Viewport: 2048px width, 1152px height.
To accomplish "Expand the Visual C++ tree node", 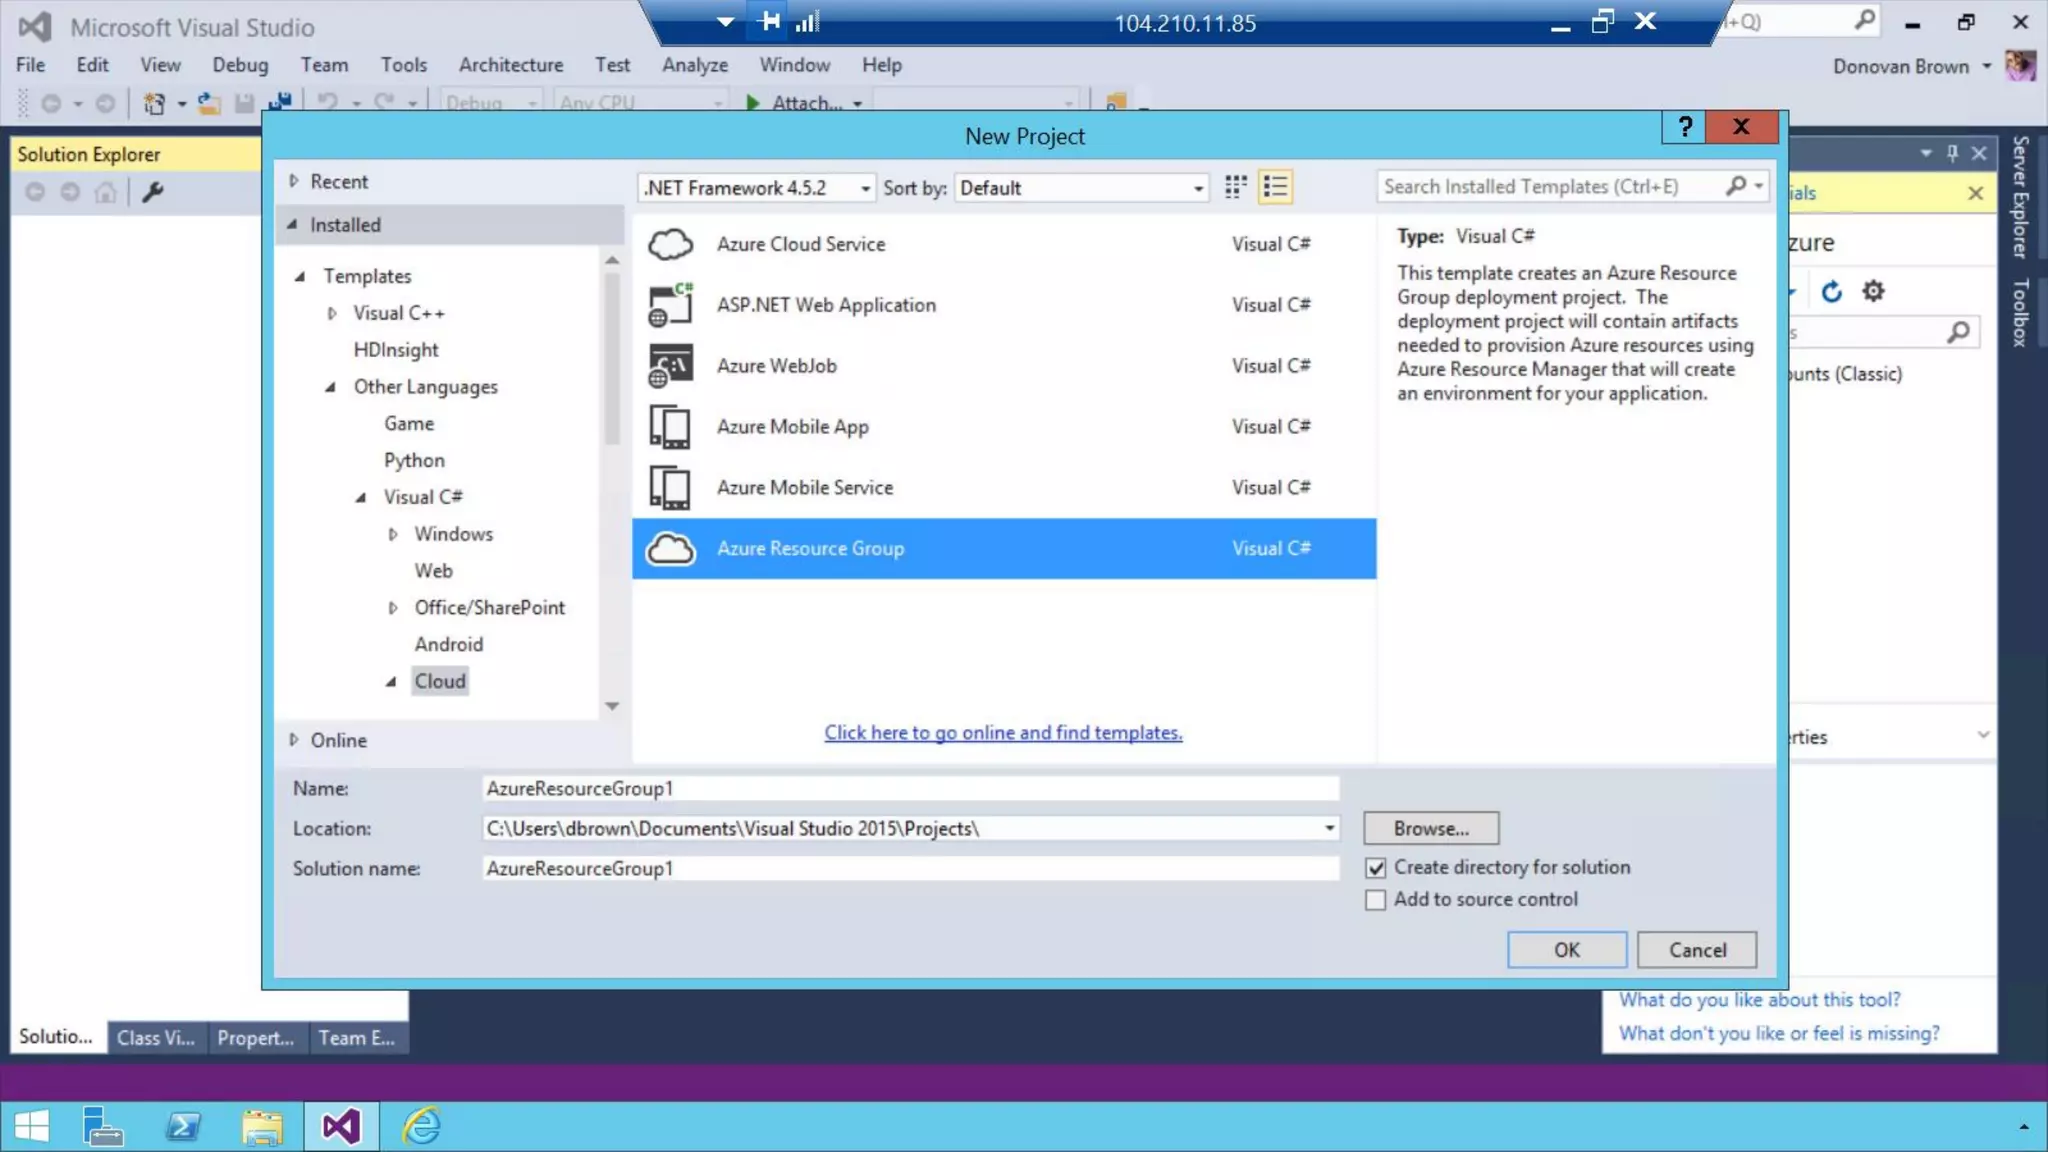I will pos(332,314).
